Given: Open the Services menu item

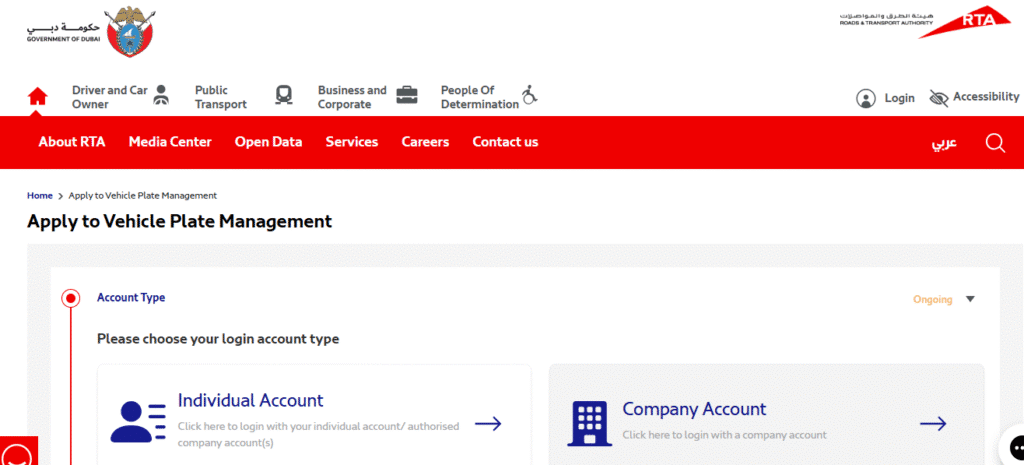Looking at the screenshot, I should pyautogui.click(x=351, y=142).
